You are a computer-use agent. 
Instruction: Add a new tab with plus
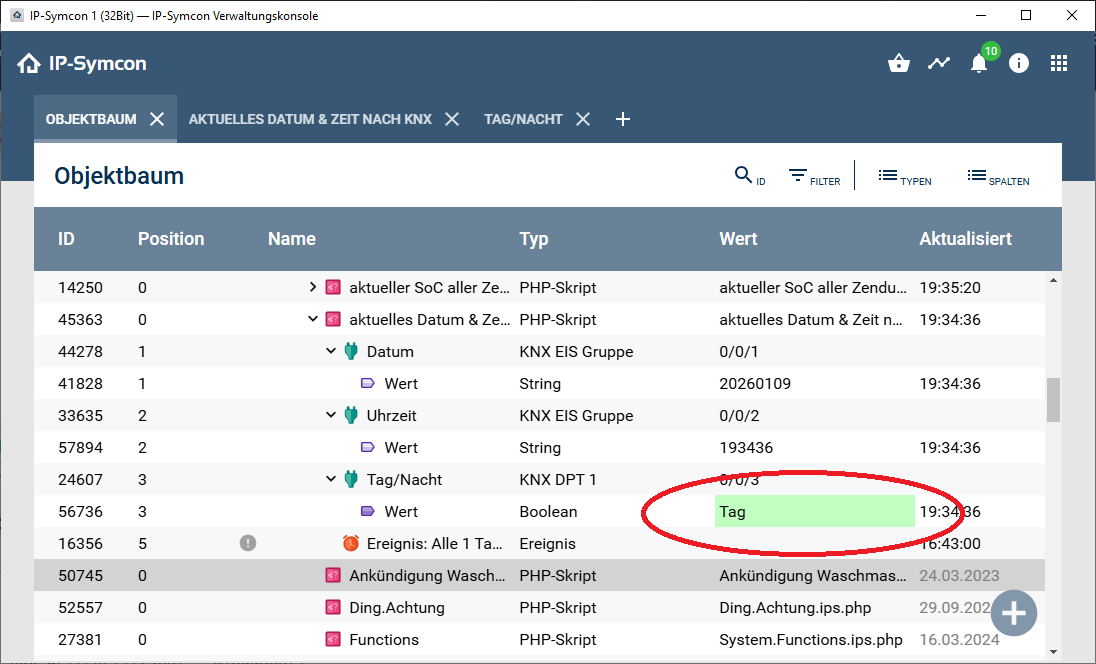coord(622,119)
